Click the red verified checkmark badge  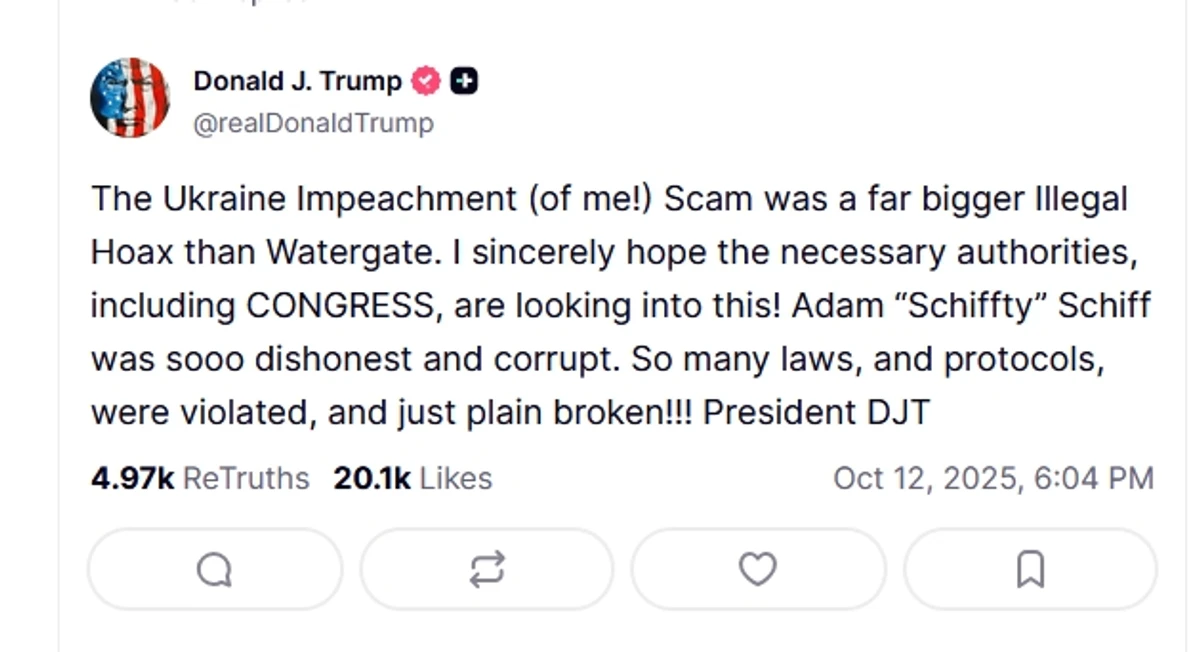[427, 82]
